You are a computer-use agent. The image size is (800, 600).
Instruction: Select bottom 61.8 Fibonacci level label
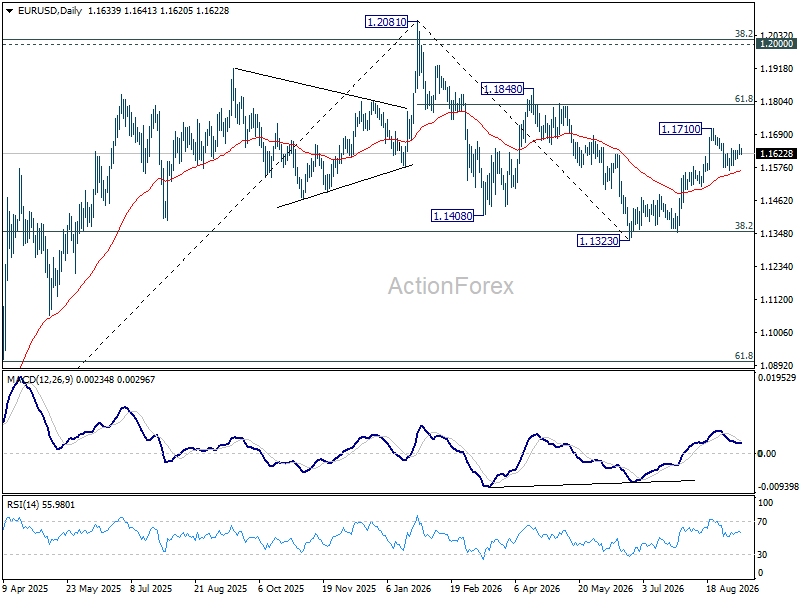(x=744, y=356)
